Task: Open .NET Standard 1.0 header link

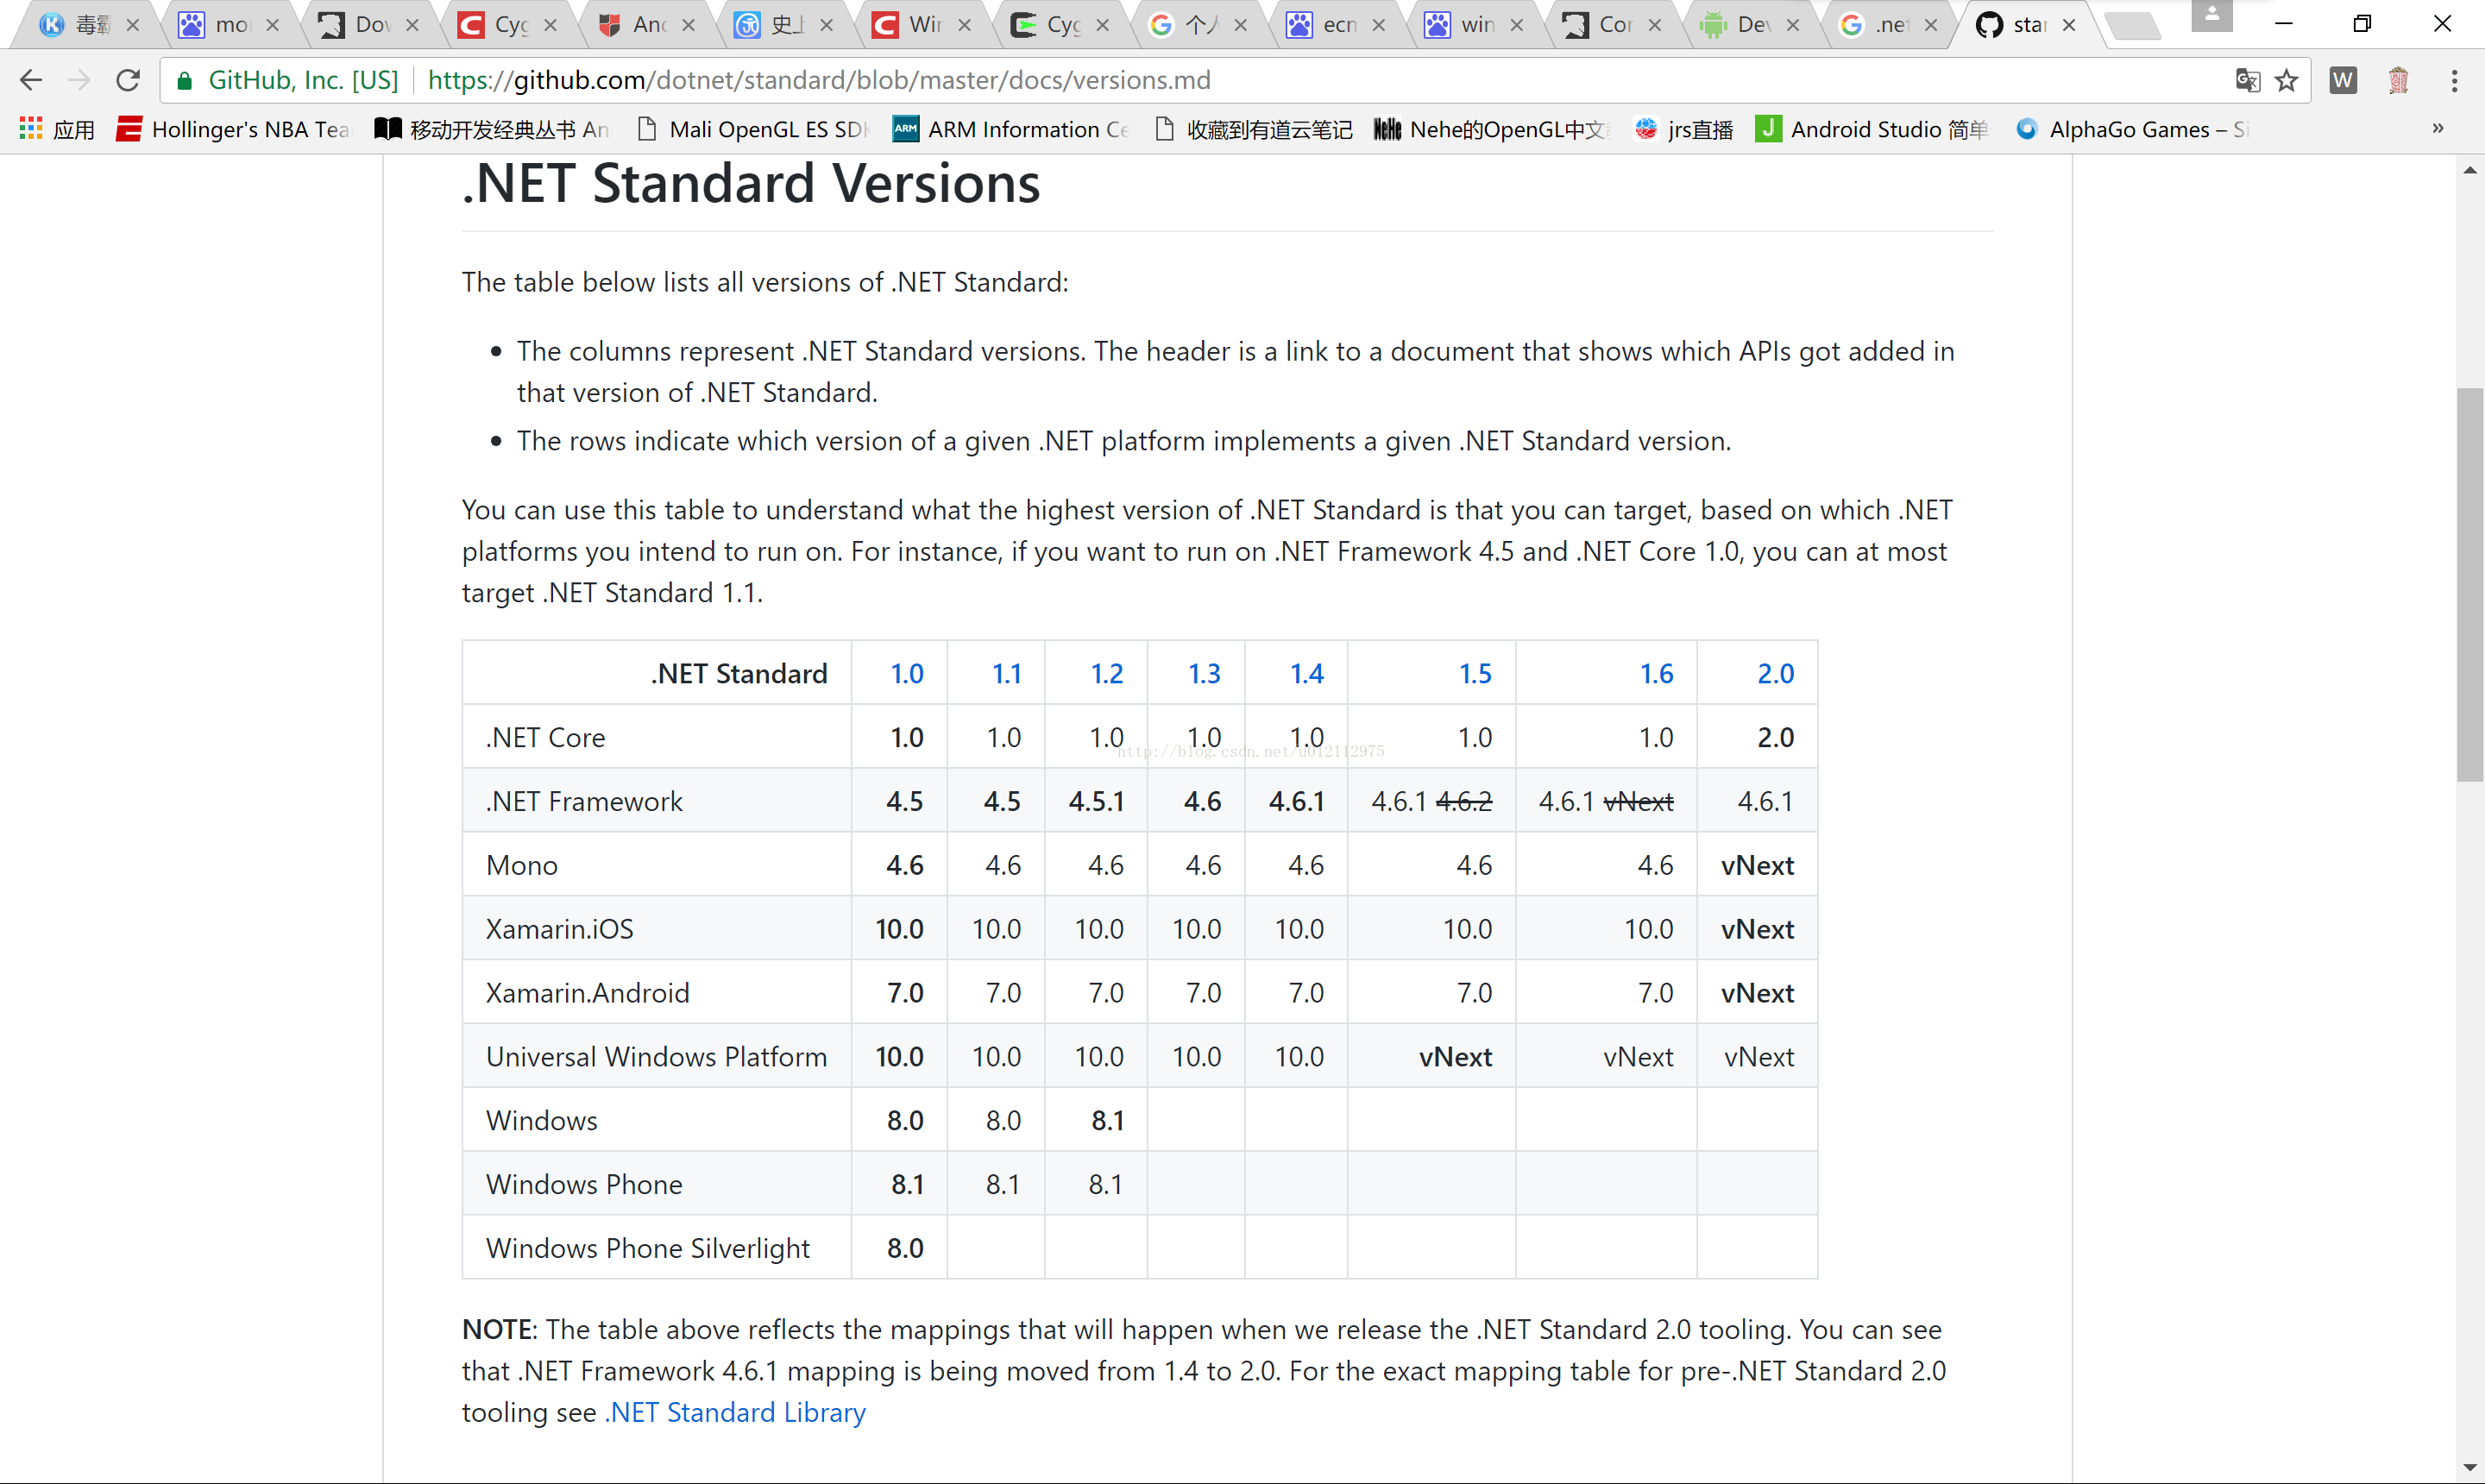Action: click(907, 674)
